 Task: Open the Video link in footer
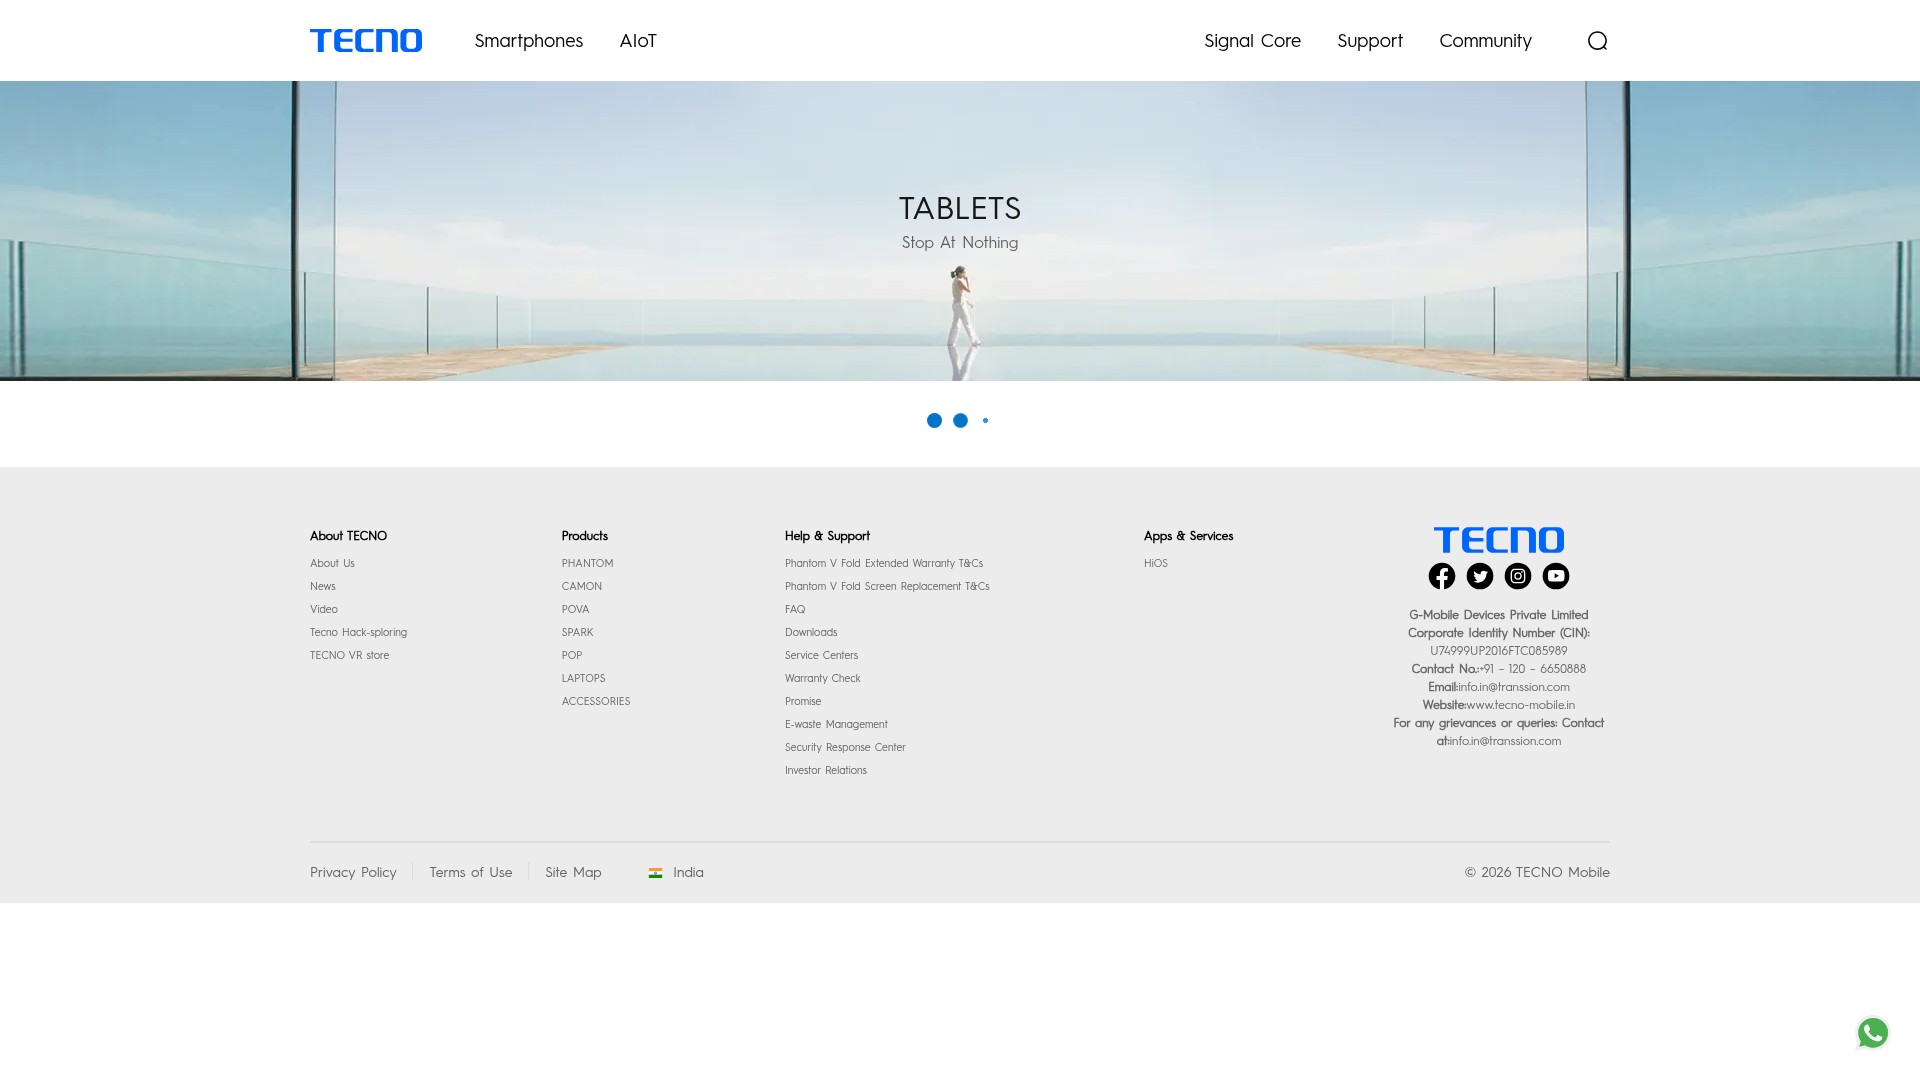(x=324, y=610)
